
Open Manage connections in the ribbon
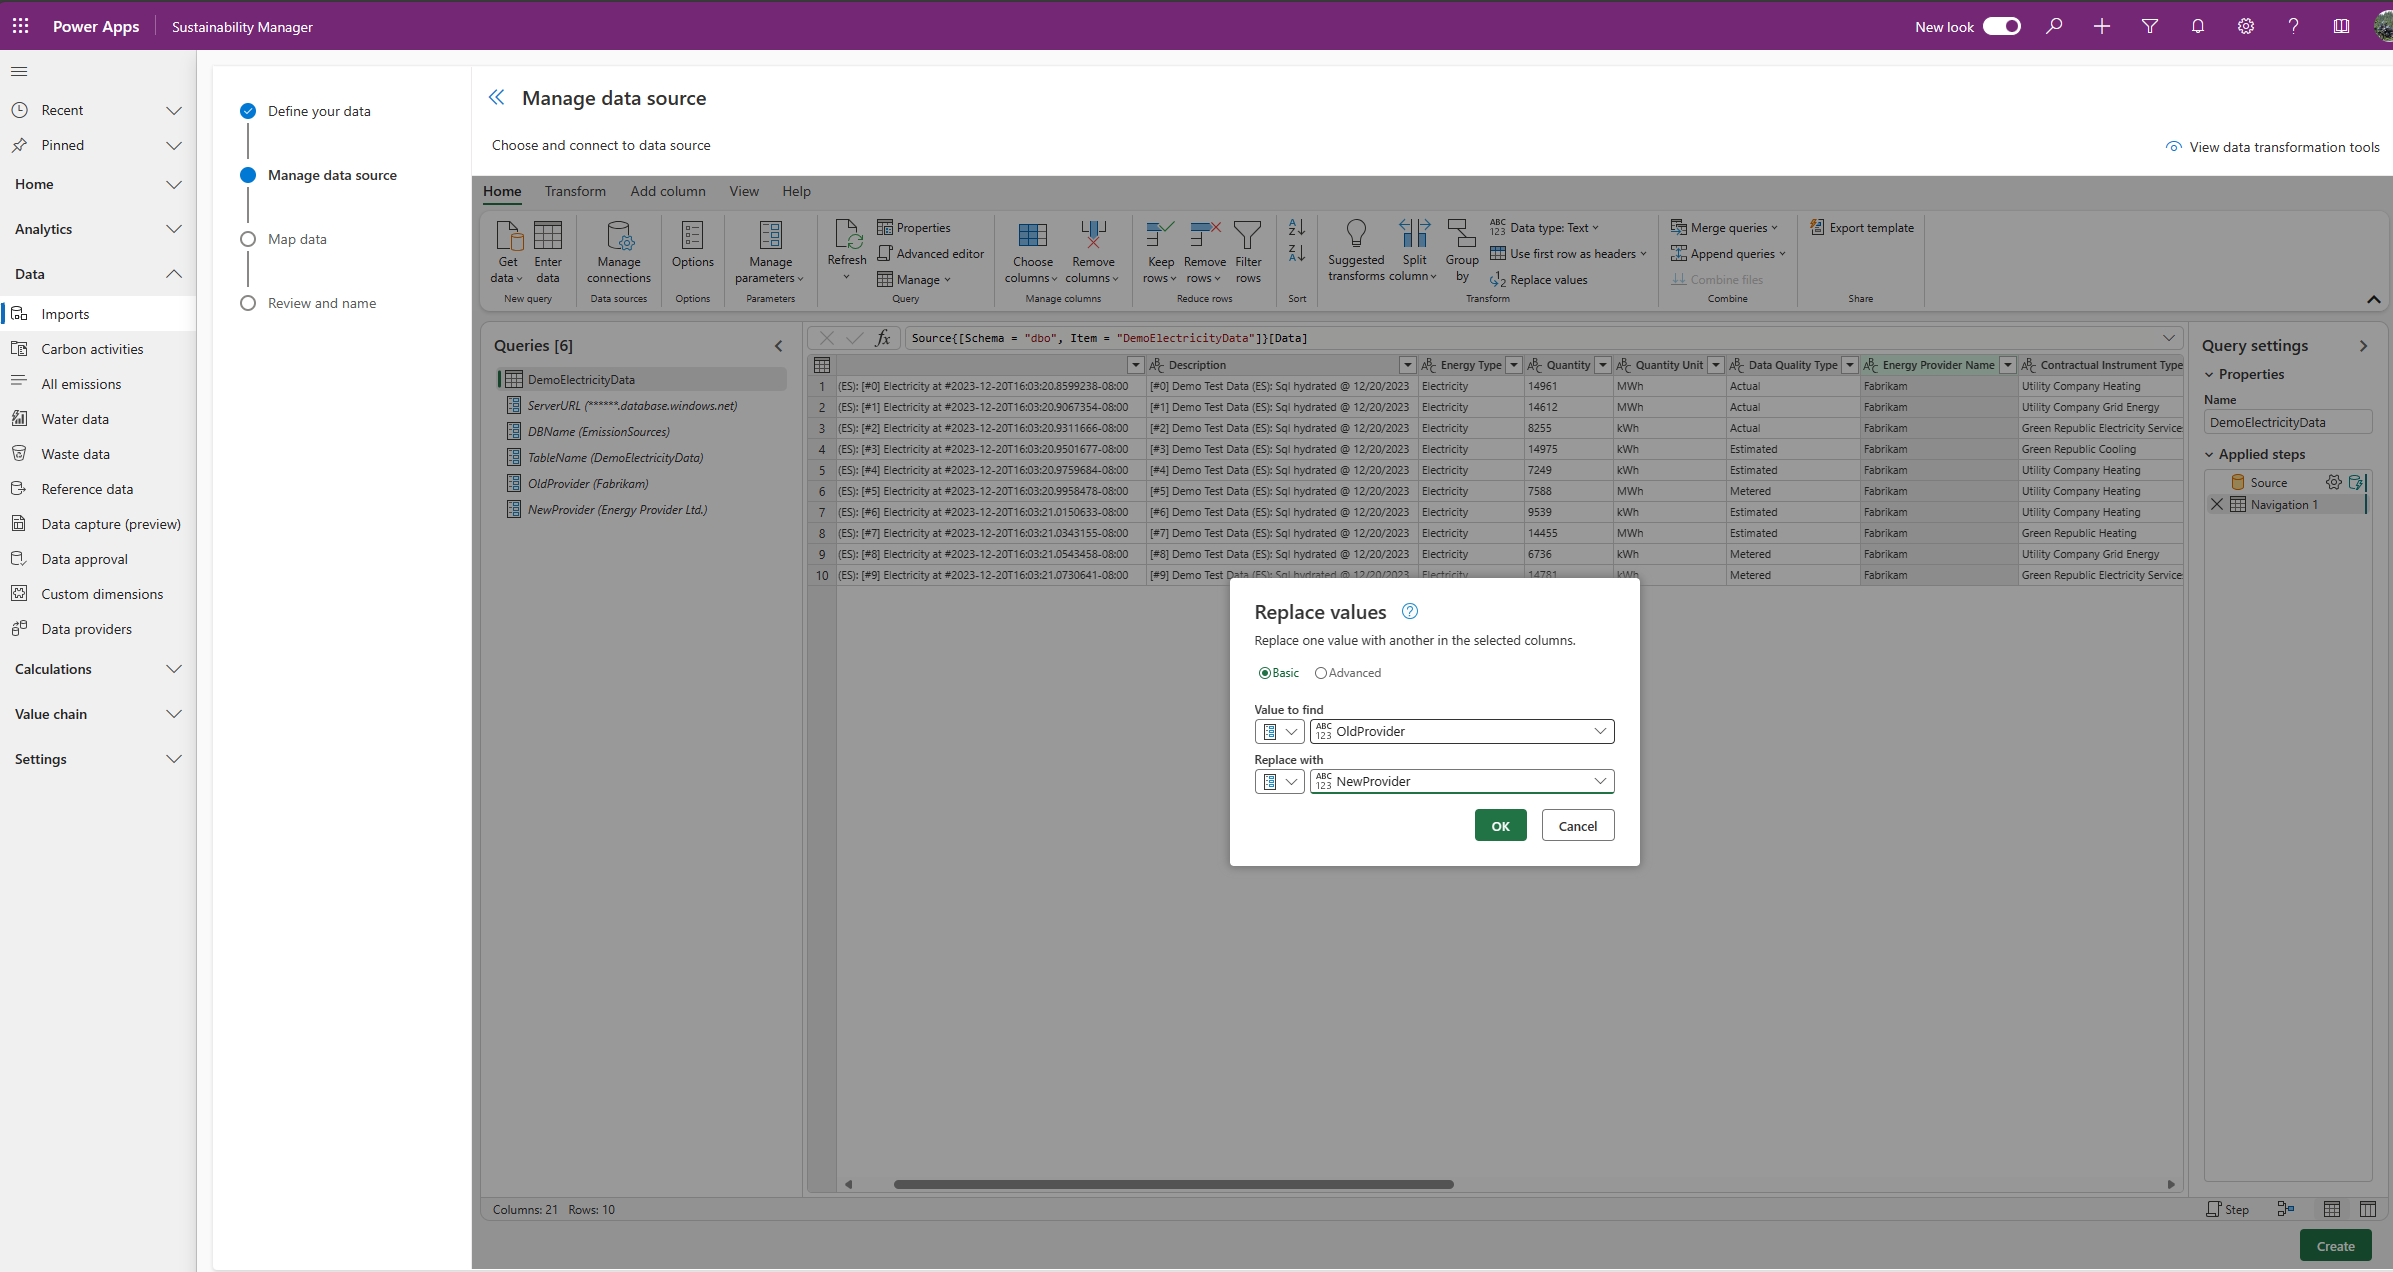pyautogui.click(x=619, y=251)
